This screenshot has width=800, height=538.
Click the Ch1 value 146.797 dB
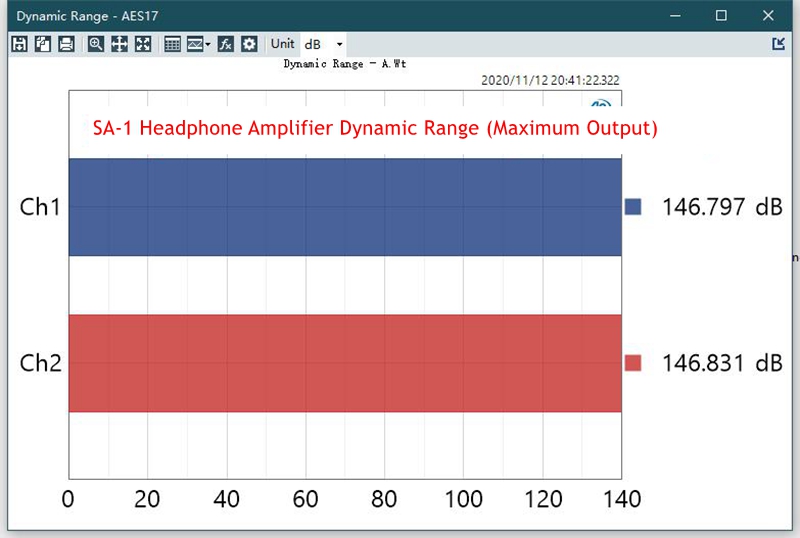[722, 207]
